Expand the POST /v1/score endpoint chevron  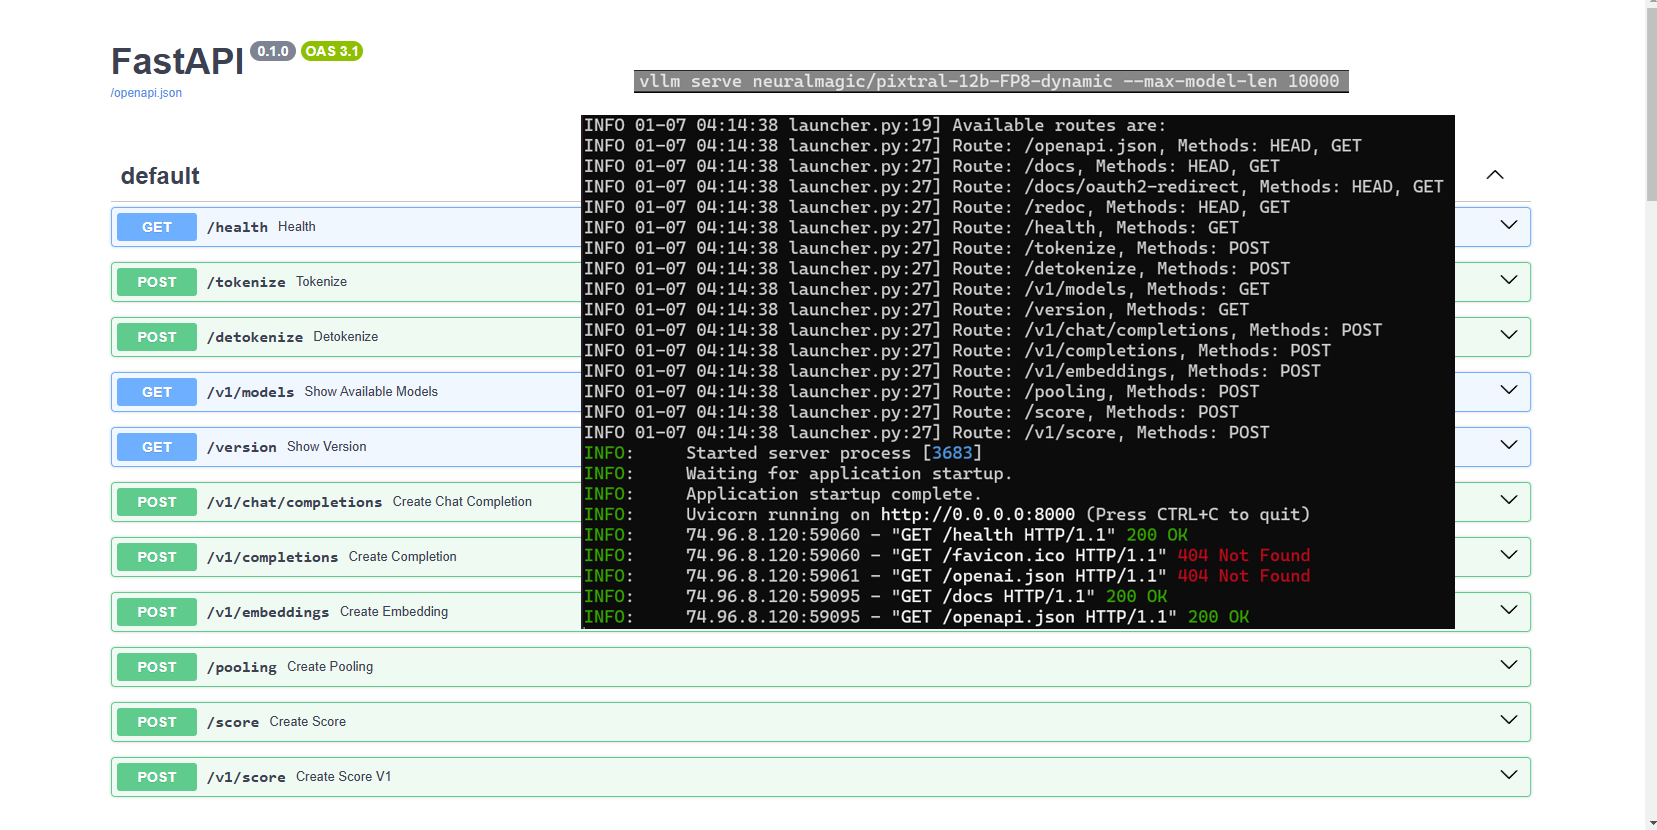pyautogui.click(x=1509, y=775)
